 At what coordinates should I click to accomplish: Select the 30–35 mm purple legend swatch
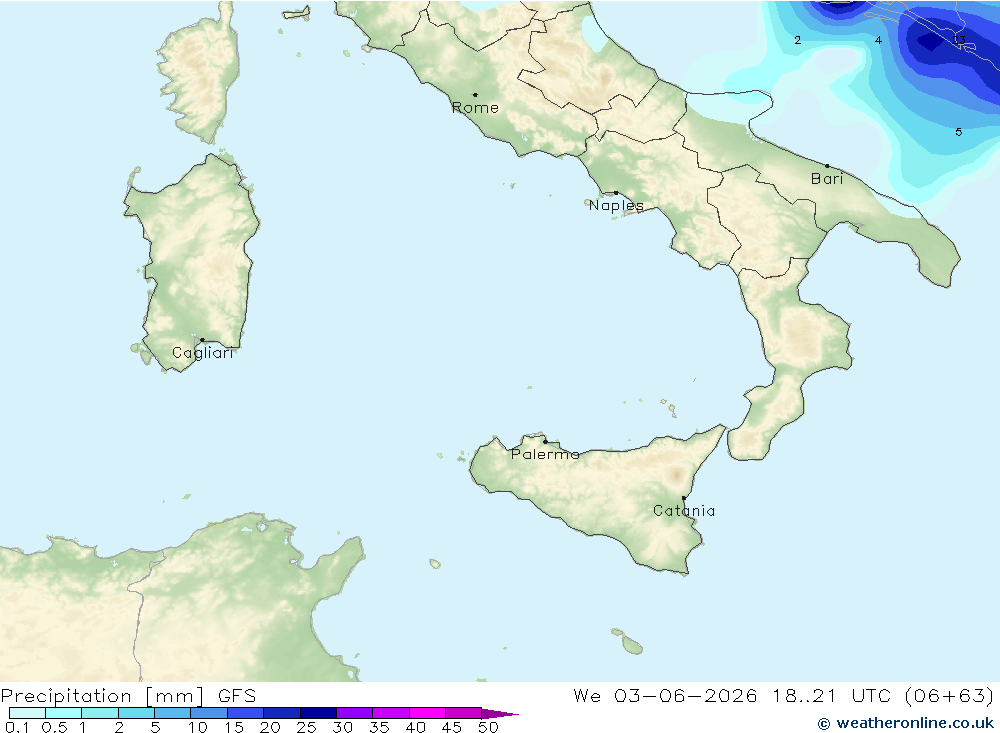pyautogui.click(x=355, y=713)
